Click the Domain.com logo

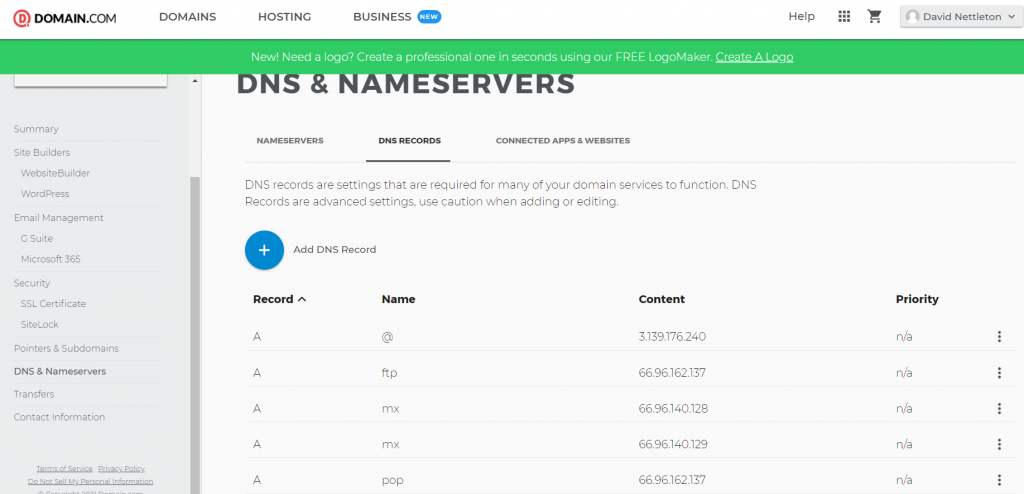(66, 17)
